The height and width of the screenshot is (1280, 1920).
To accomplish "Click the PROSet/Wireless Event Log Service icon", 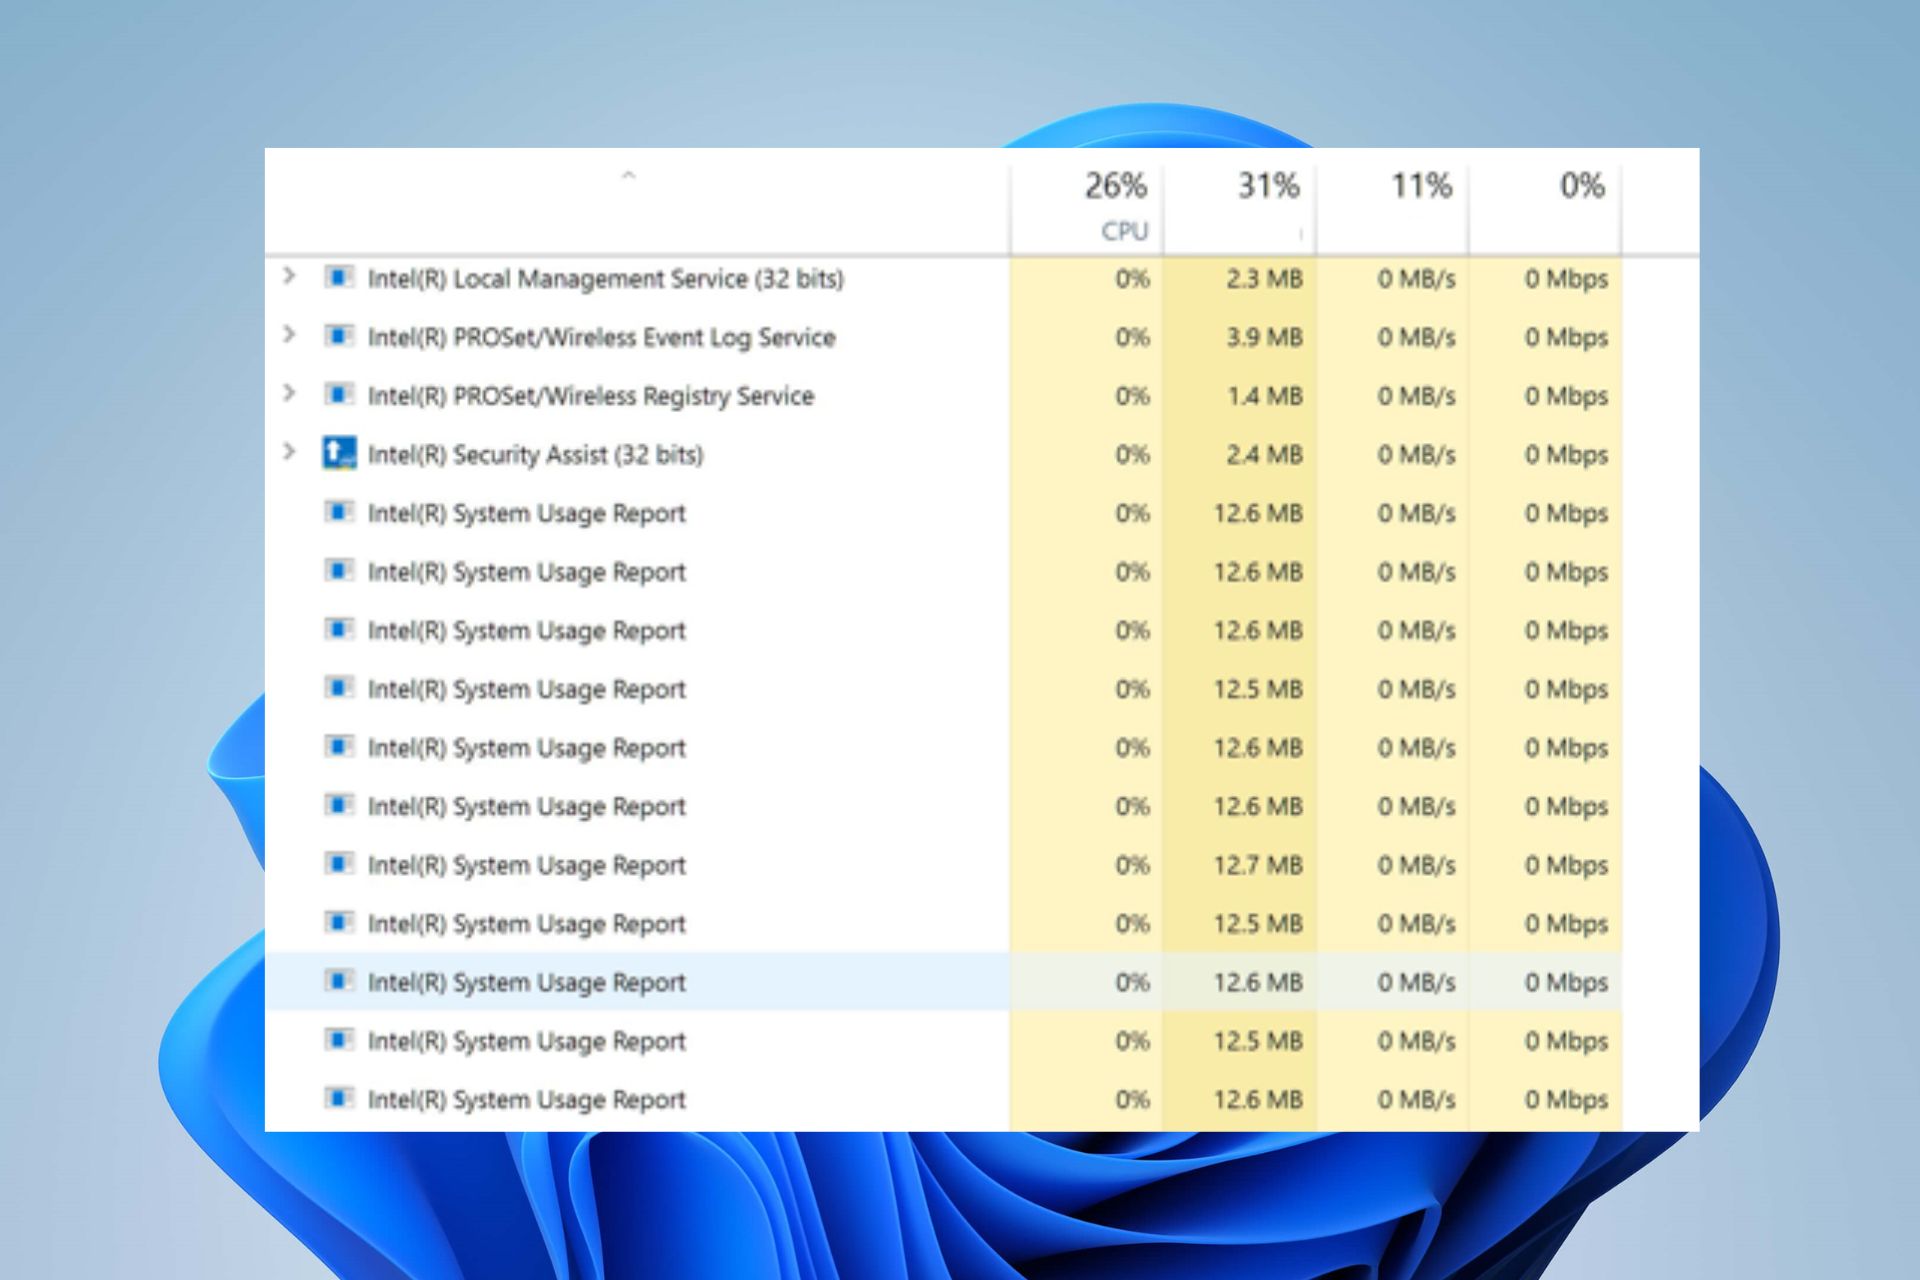I will (x=339, y=336).
